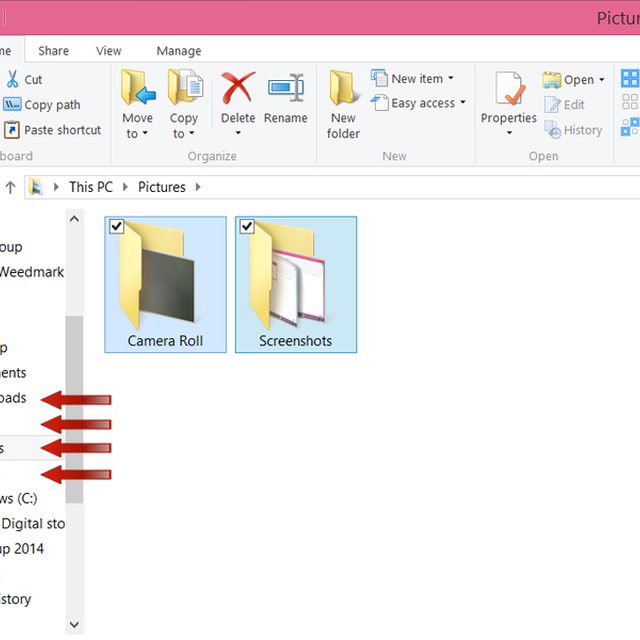Click This PC in the address breadcrumb
640x640 pixels.
[91, 187]
